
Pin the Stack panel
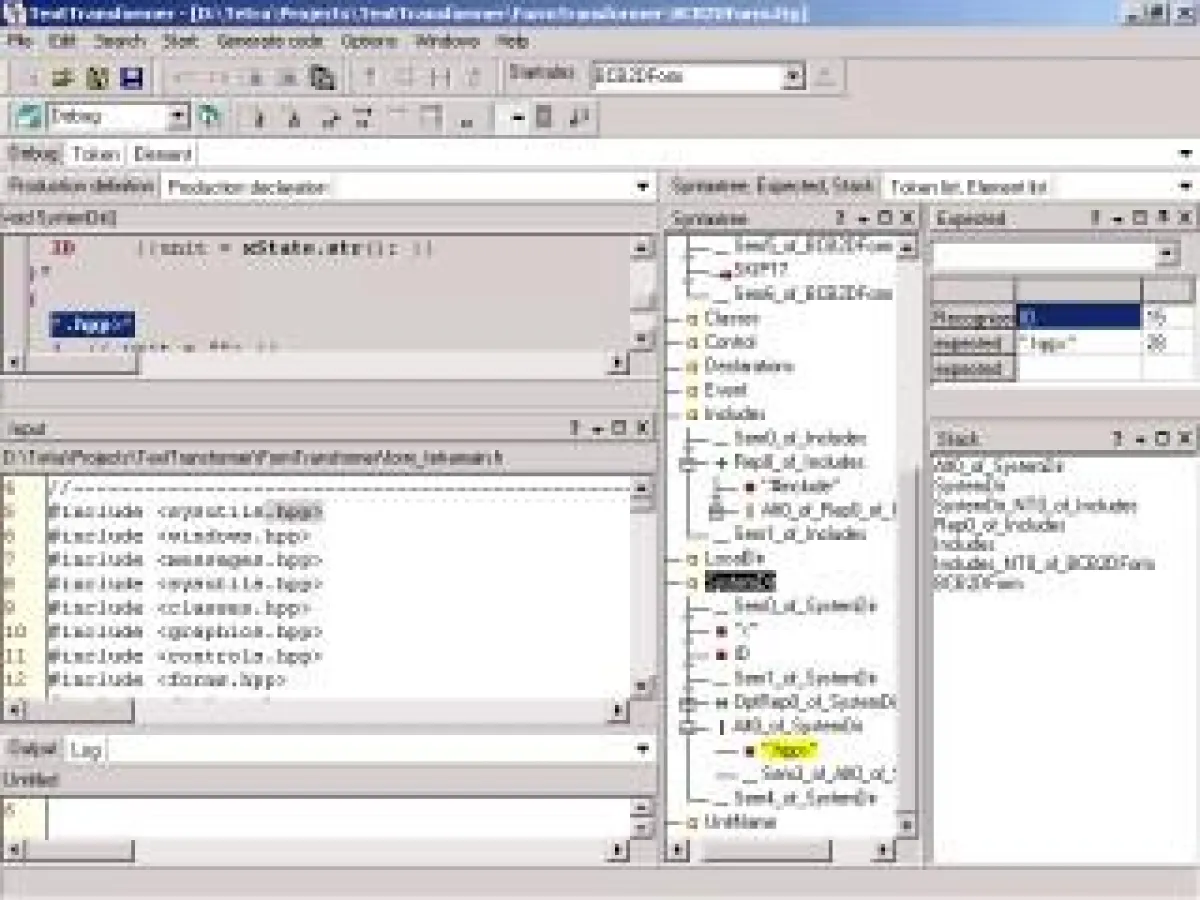coord(1117,438)
